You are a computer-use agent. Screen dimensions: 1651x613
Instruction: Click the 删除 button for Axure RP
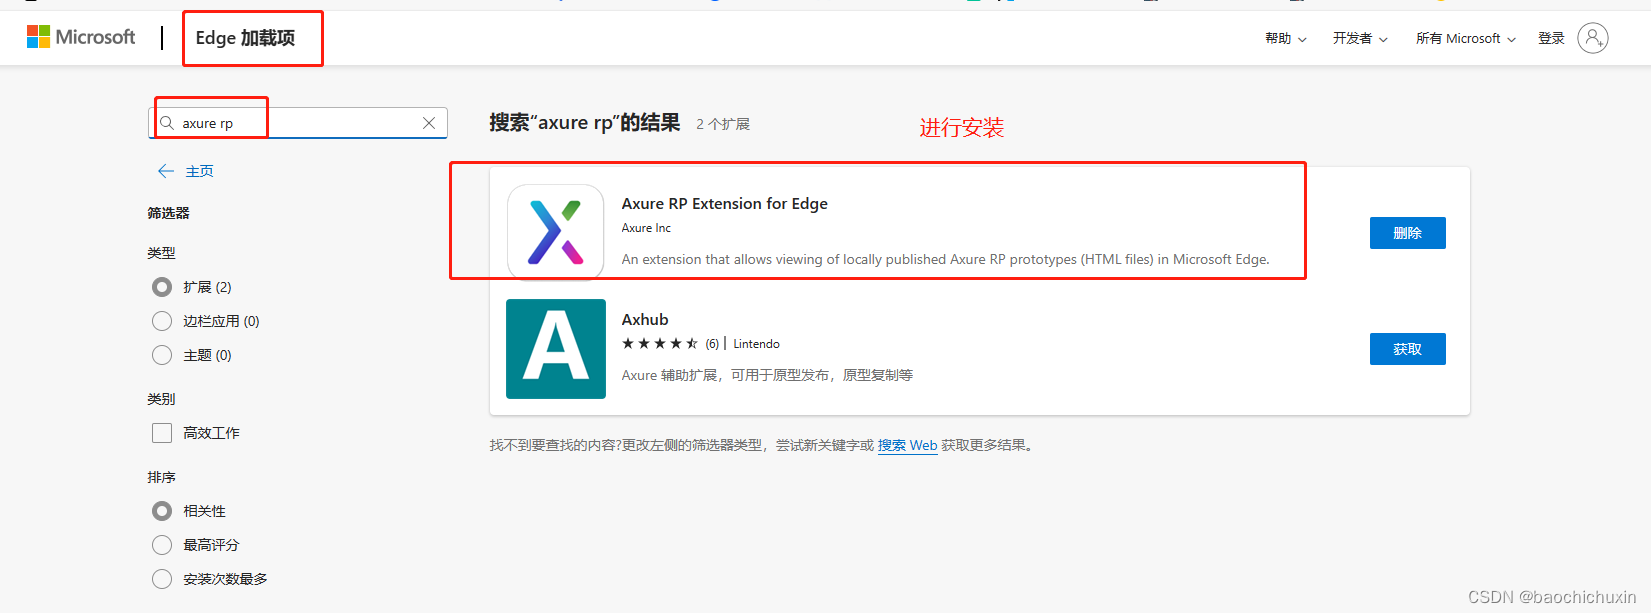coord(1407,233)
